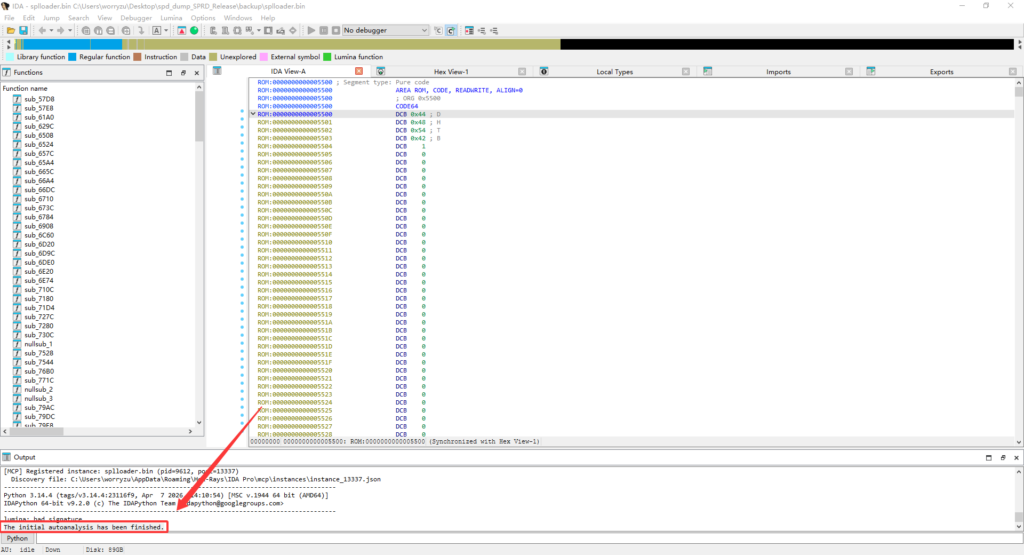The width and height of the screenshot is (1024, 555).
Task: Click the Python command input field
Action: tap(529, 539)
